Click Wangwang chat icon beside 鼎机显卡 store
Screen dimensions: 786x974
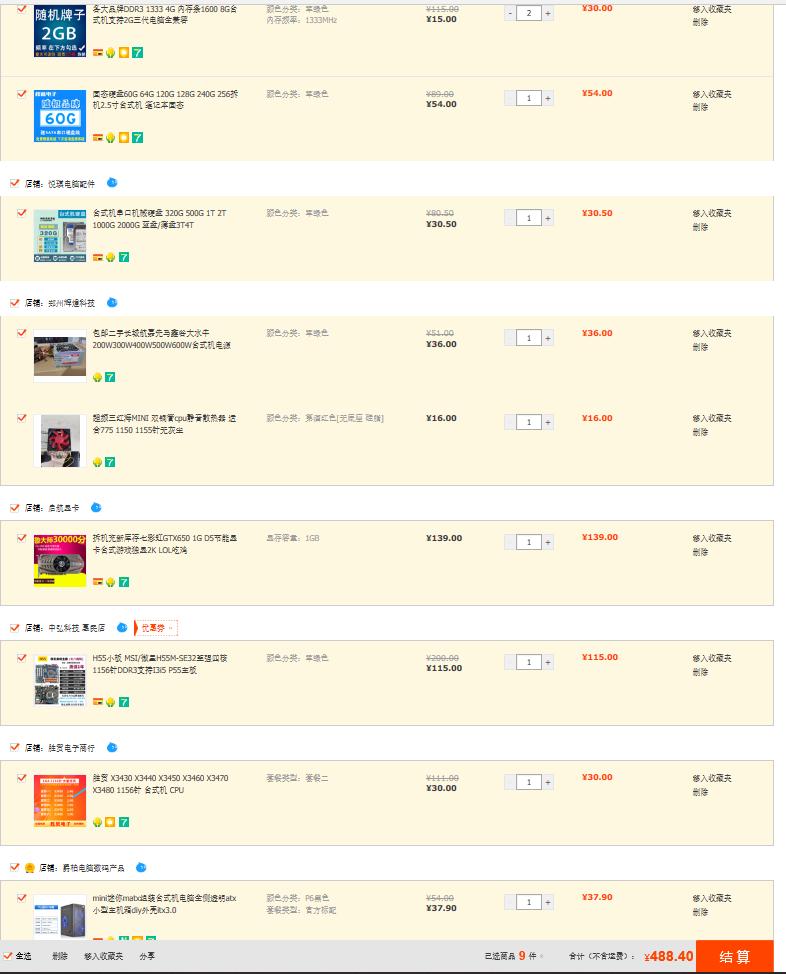[x=96, y=508]
